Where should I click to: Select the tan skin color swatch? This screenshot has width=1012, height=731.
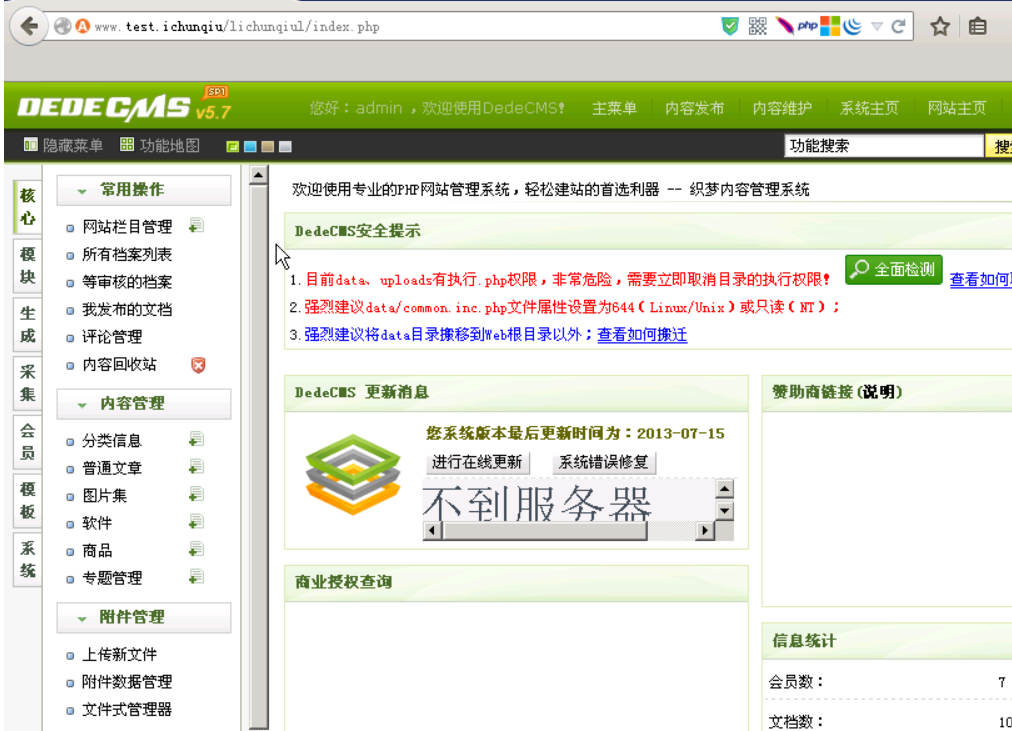[268, 147]
